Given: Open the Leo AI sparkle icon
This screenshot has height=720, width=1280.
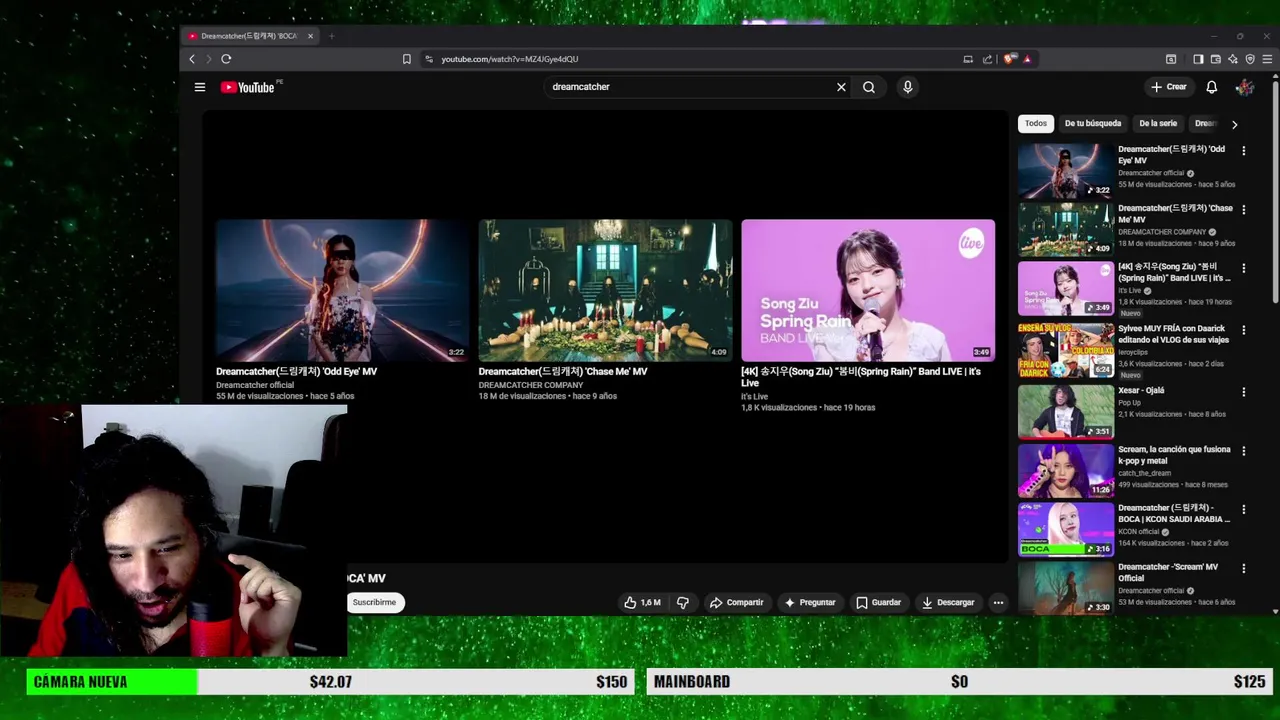Looking at the screenshot, I should tap(1233, 59).
